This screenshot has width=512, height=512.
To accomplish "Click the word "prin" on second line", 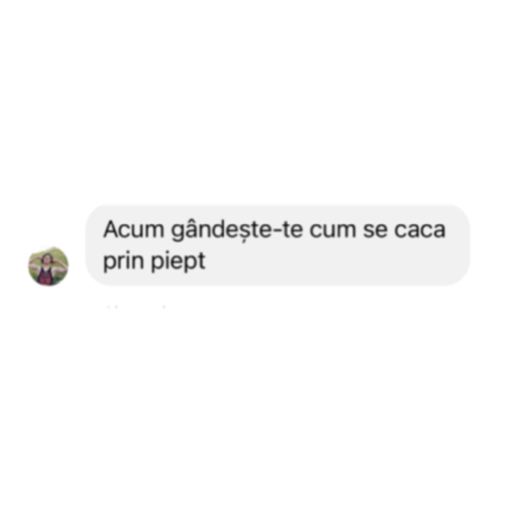I will click(x=123, y=262).
